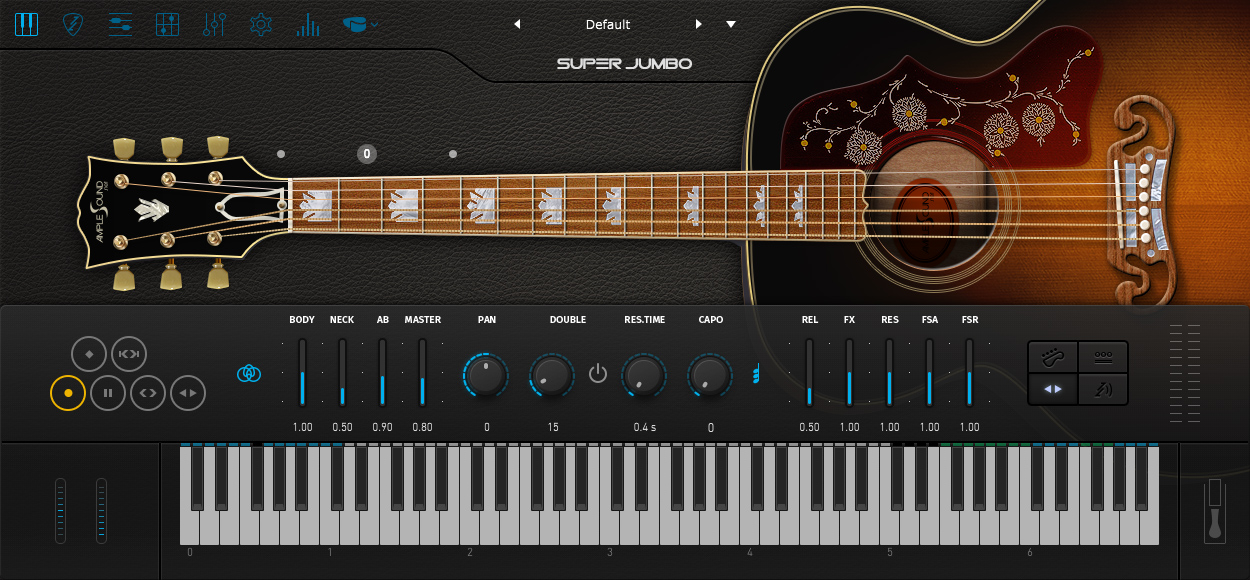Click the MASTER volume slider
The height and width of the screenshot is (580, 1250).
[422, 373]
